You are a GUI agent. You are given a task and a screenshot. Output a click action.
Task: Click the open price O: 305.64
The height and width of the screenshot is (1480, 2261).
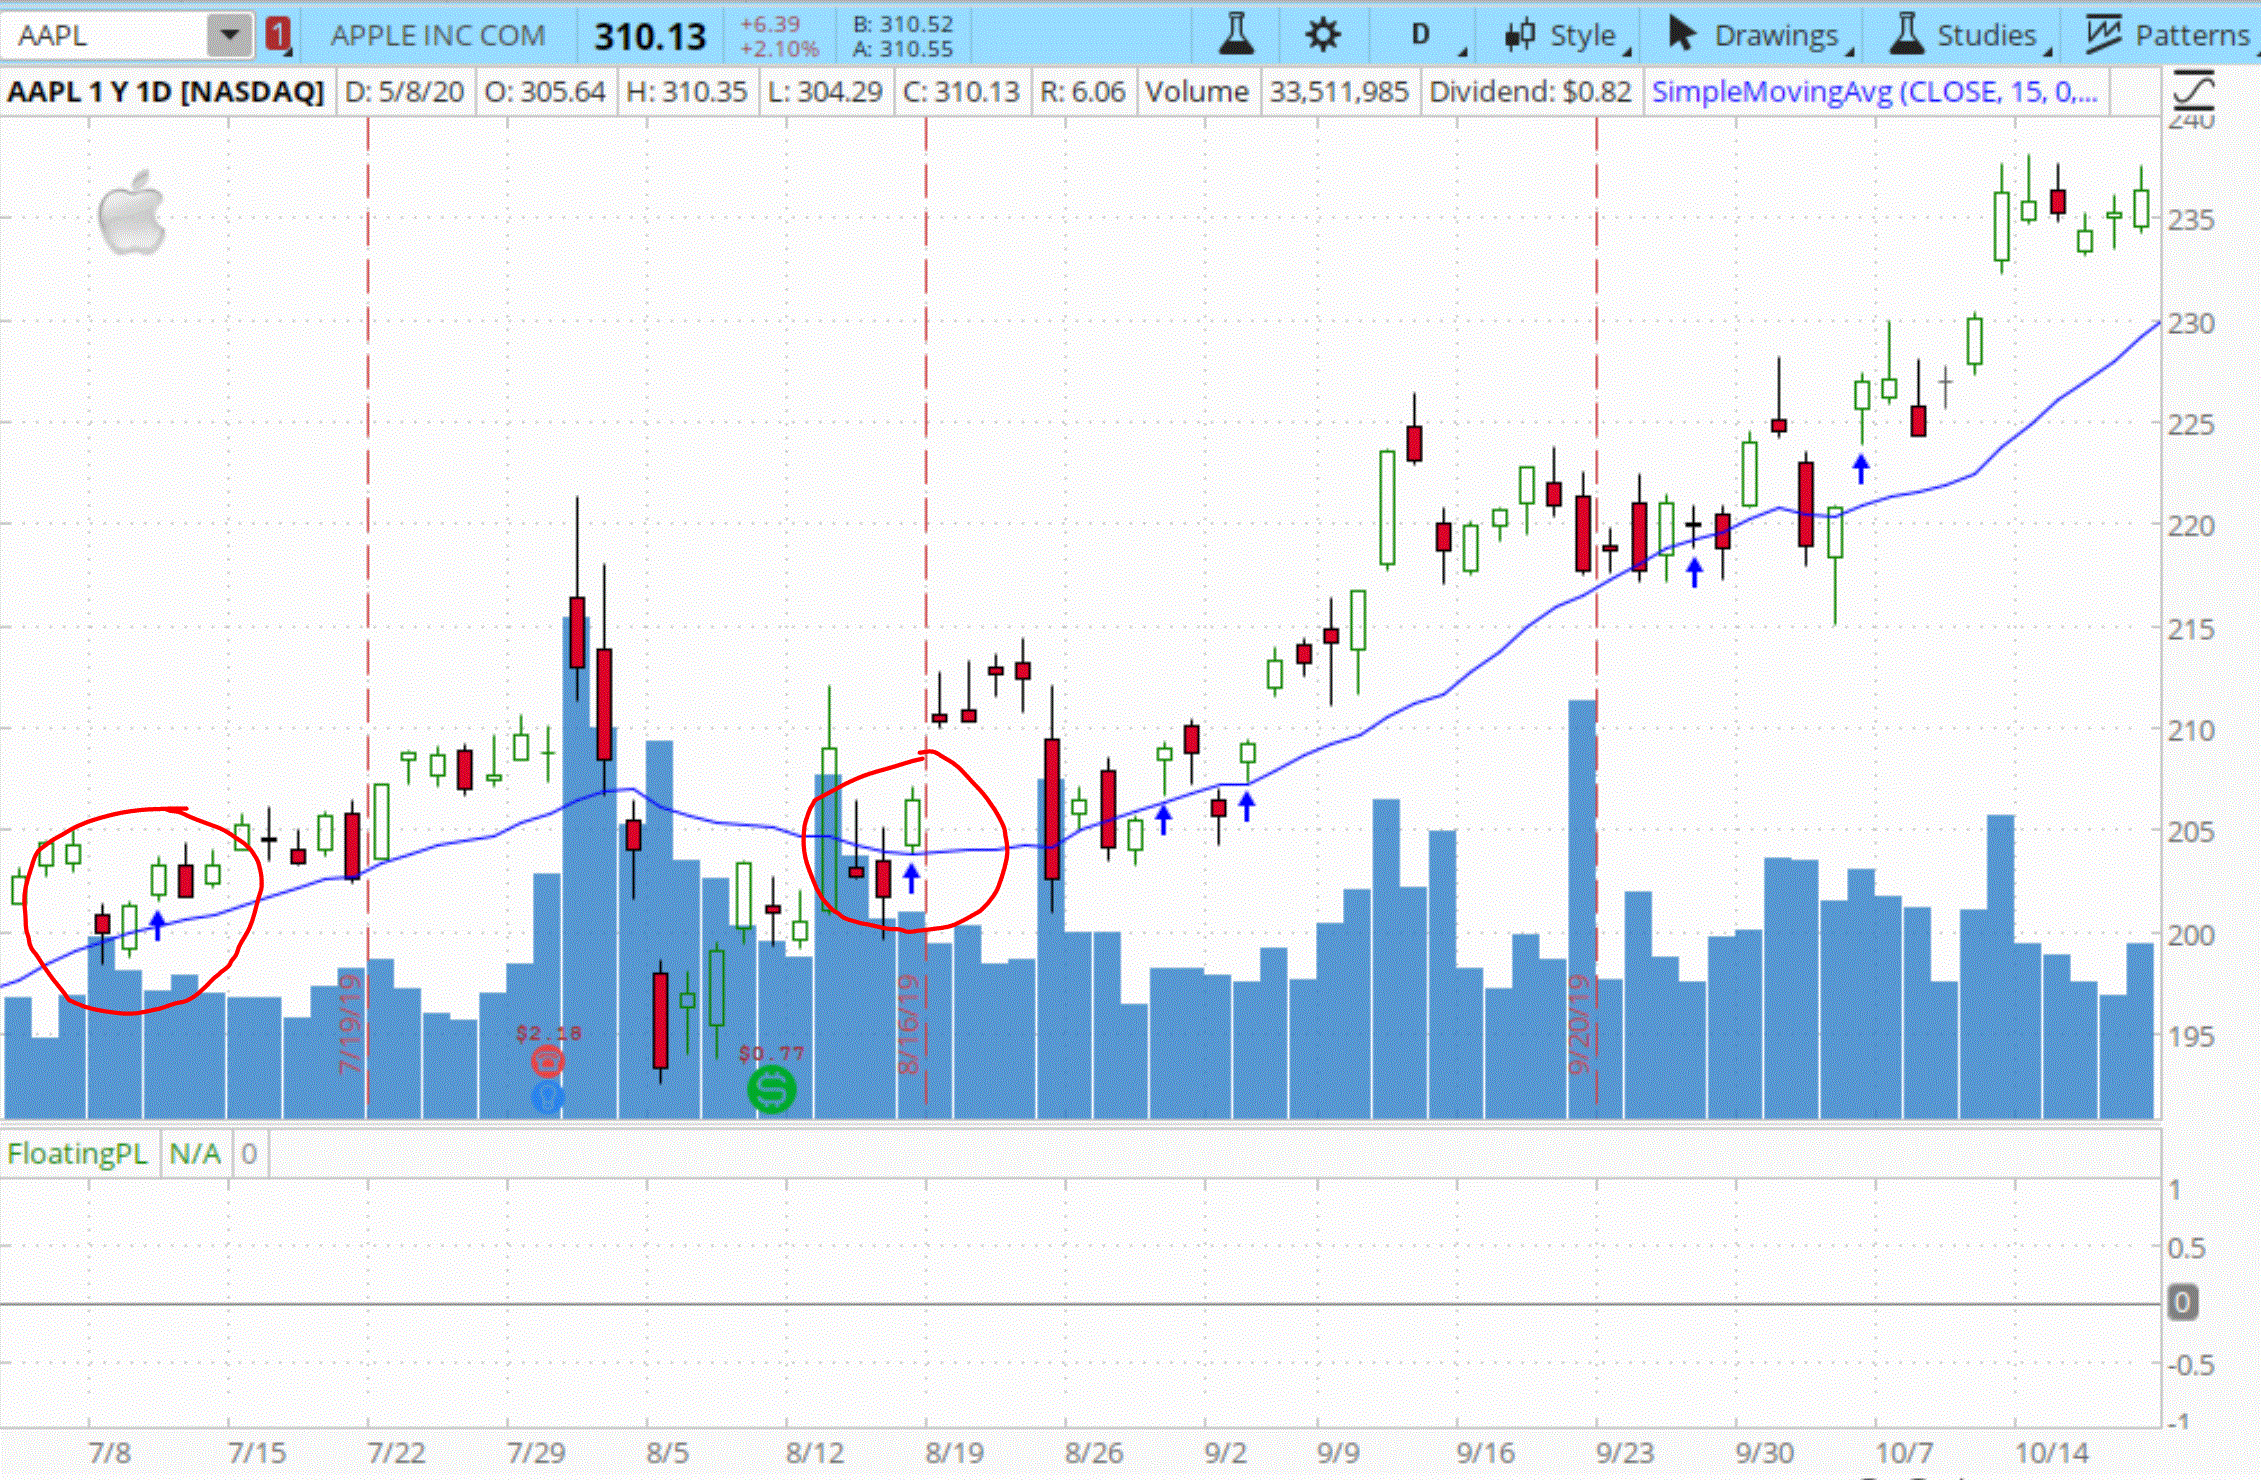(x=545, y=92)
